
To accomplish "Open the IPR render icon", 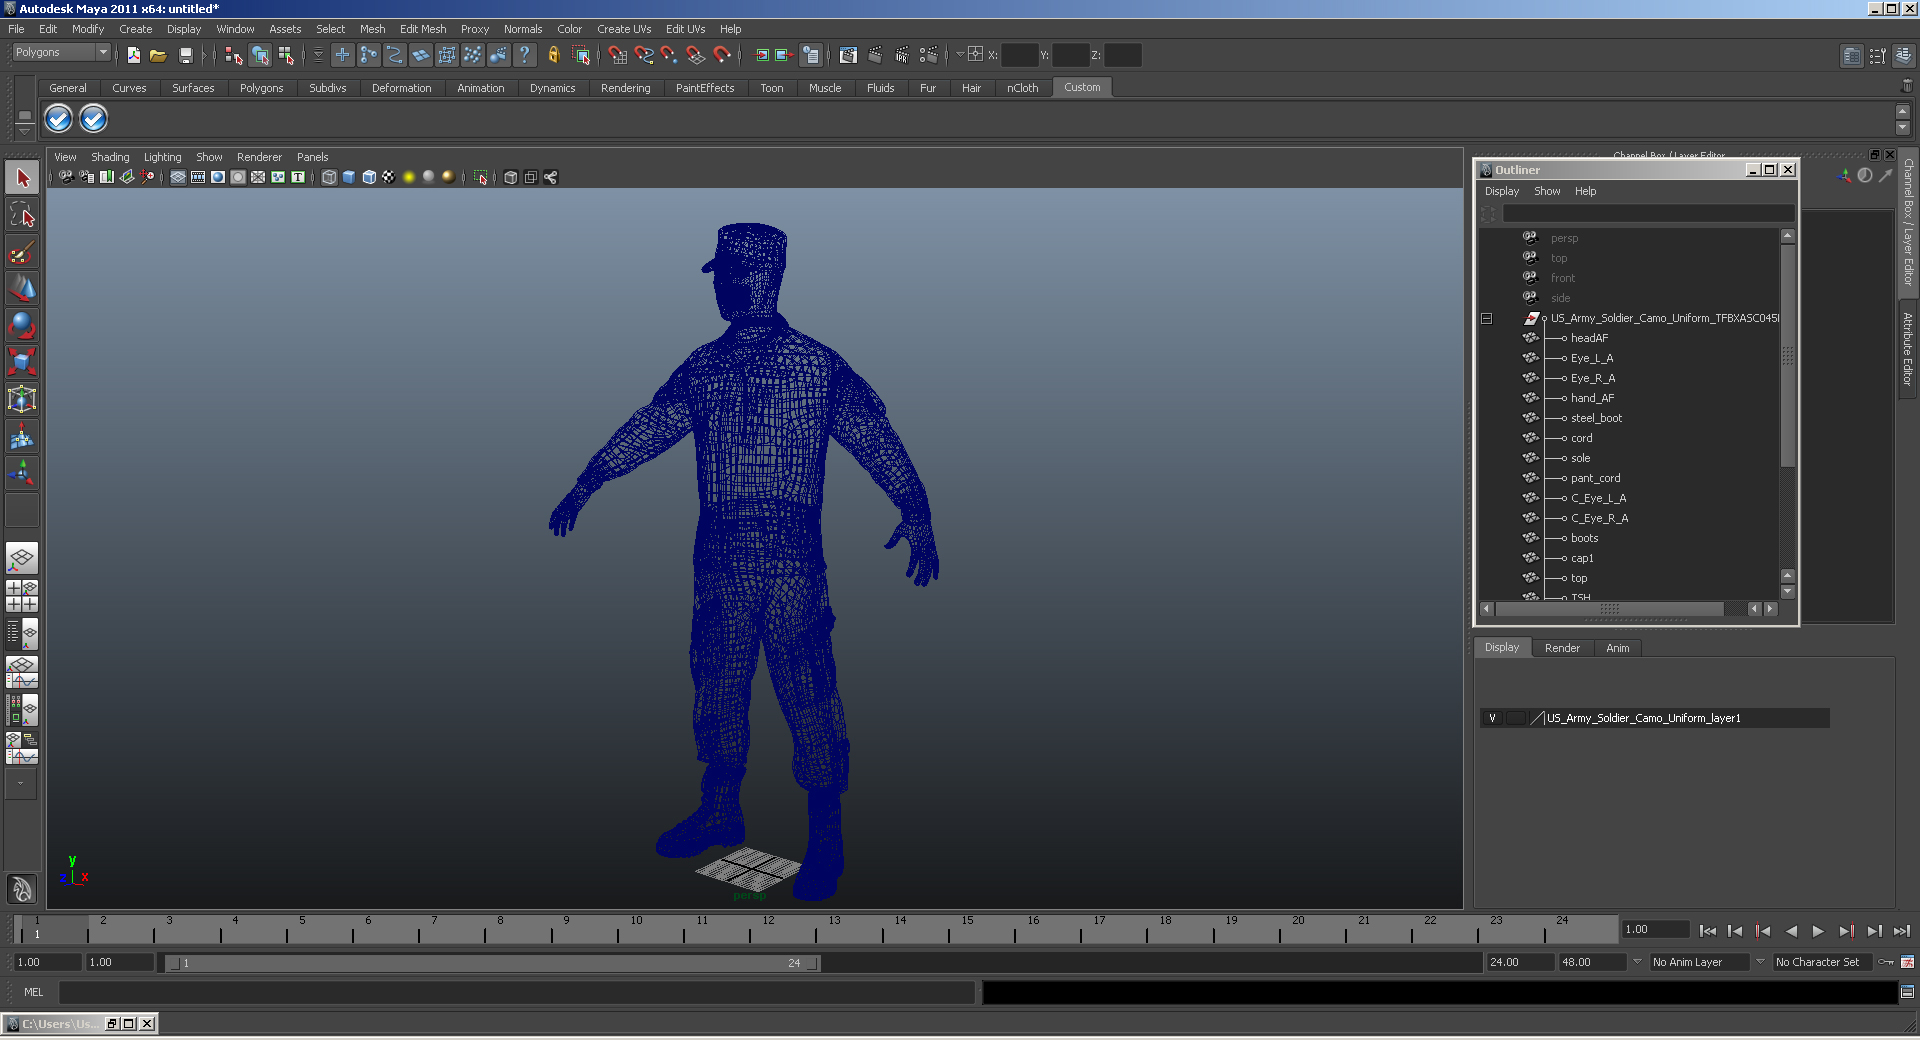I will coord(902,55).
